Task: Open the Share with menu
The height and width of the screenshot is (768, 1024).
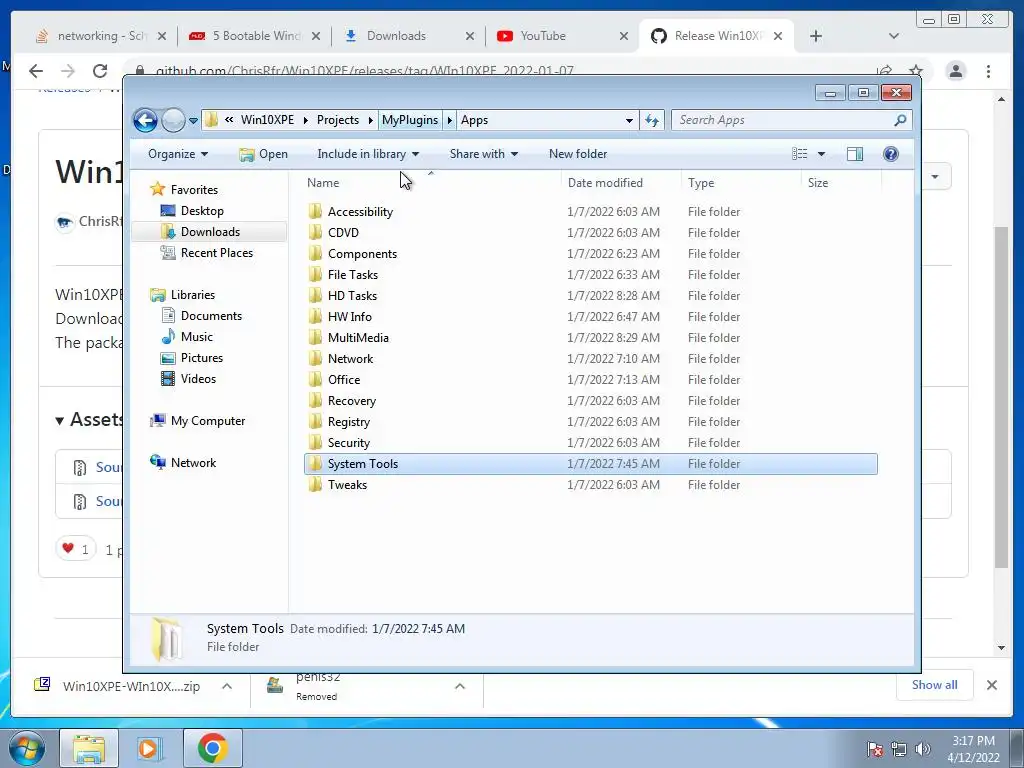Action: click(483, 154)
